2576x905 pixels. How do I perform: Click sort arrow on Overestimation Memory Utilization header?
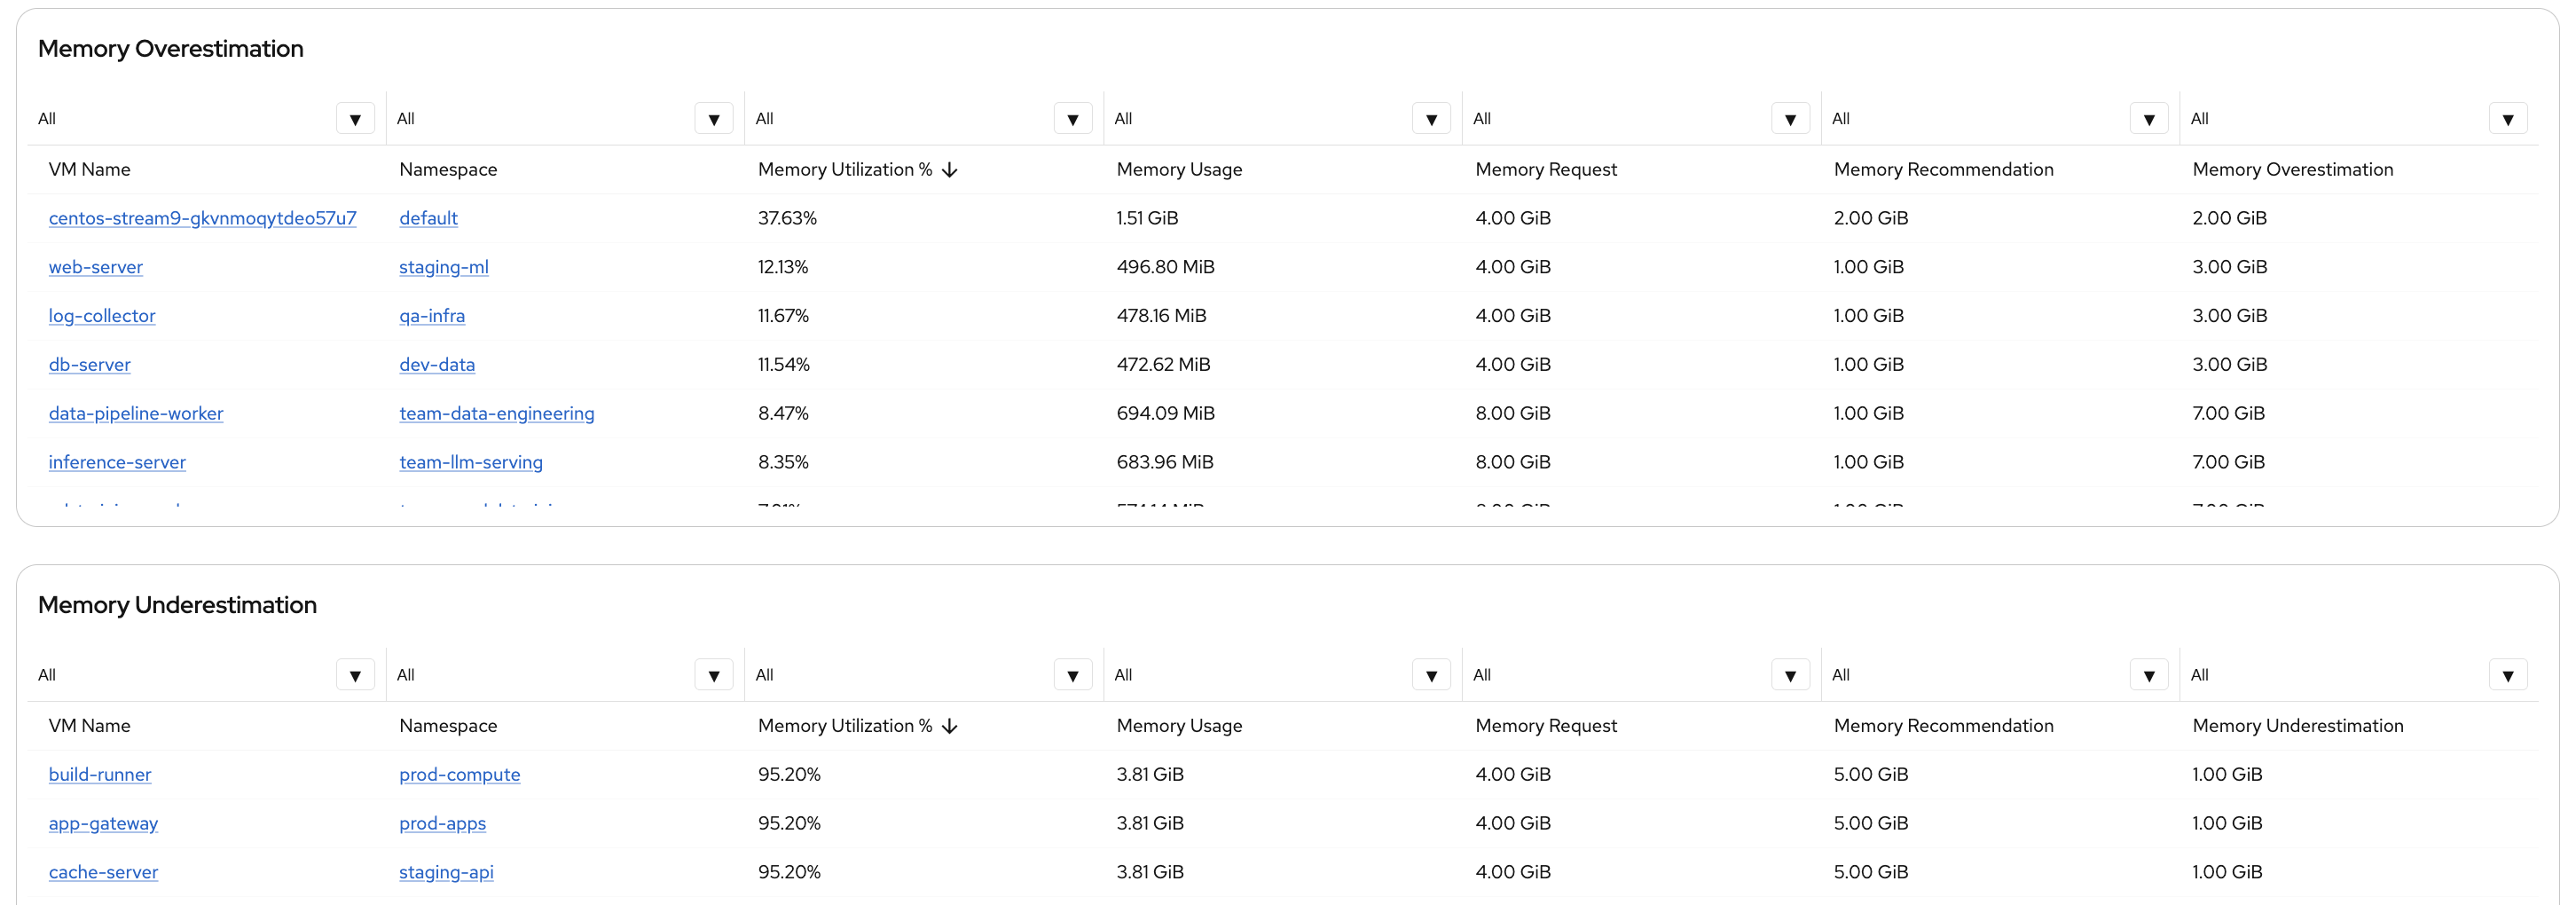[950, 170]
